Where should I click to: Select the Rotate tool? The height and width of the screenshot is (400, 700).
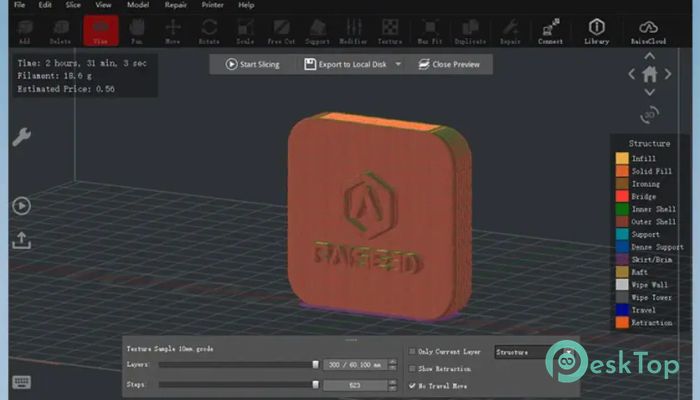(209, 31)
